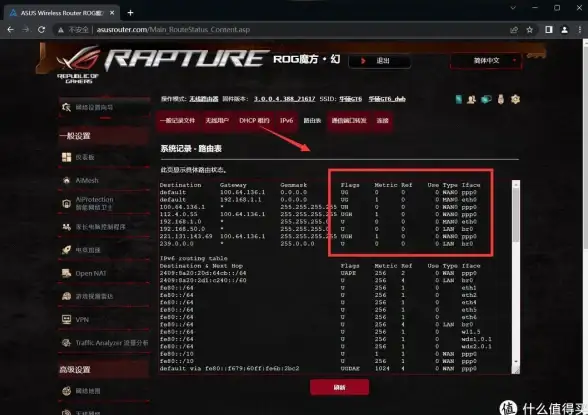Select the VPN monitor icon

click(66, 319)
